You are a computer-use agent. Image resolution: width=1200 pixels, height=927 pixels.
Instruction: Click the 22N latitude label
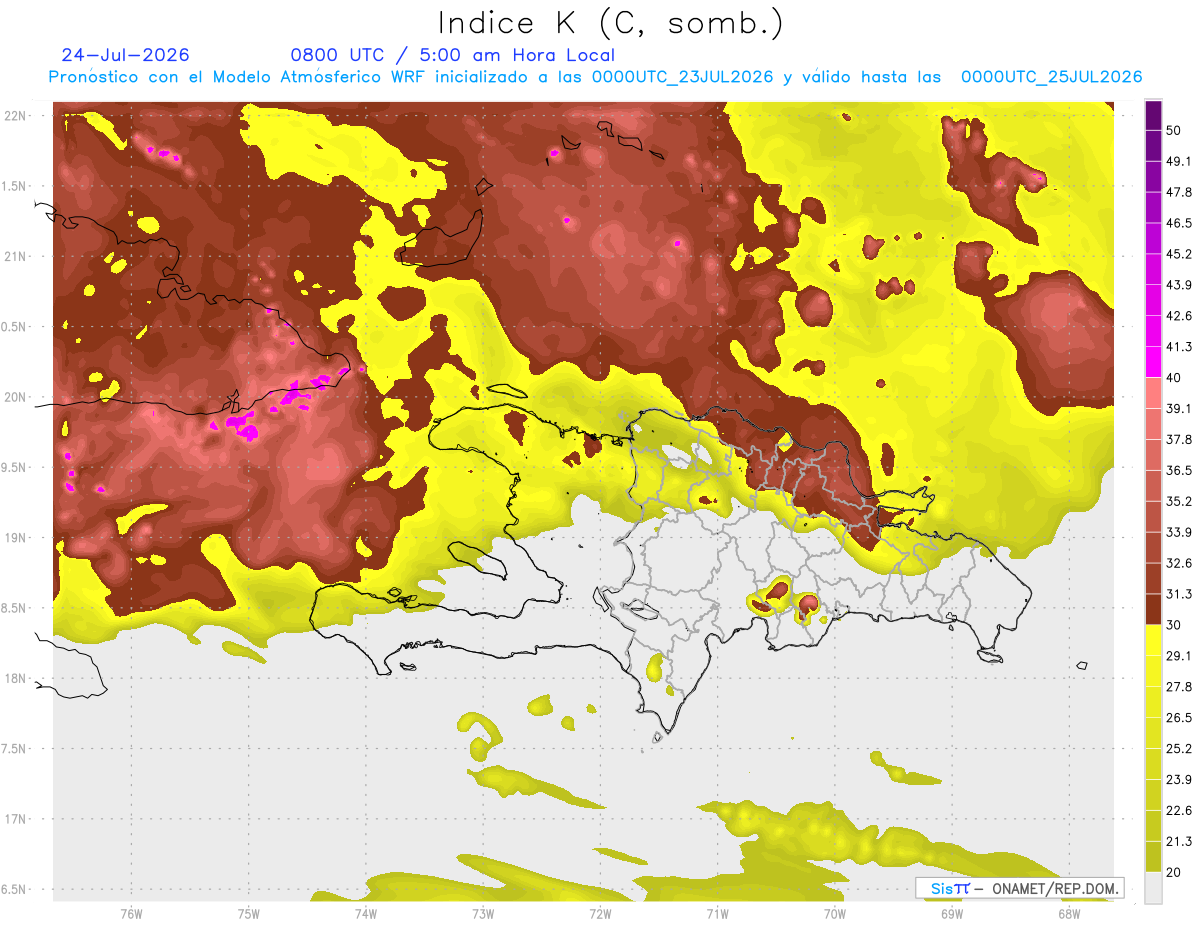16,116
